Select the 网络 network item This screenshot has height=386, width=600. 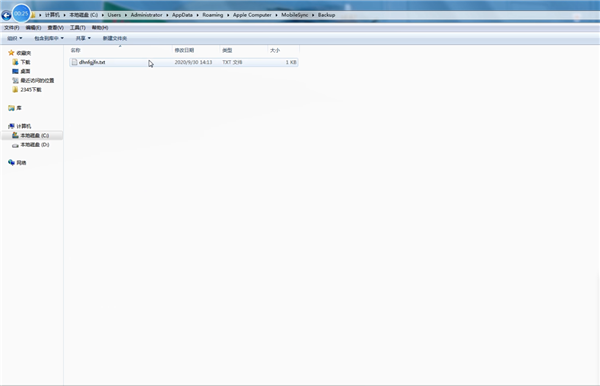pos(17,163)
